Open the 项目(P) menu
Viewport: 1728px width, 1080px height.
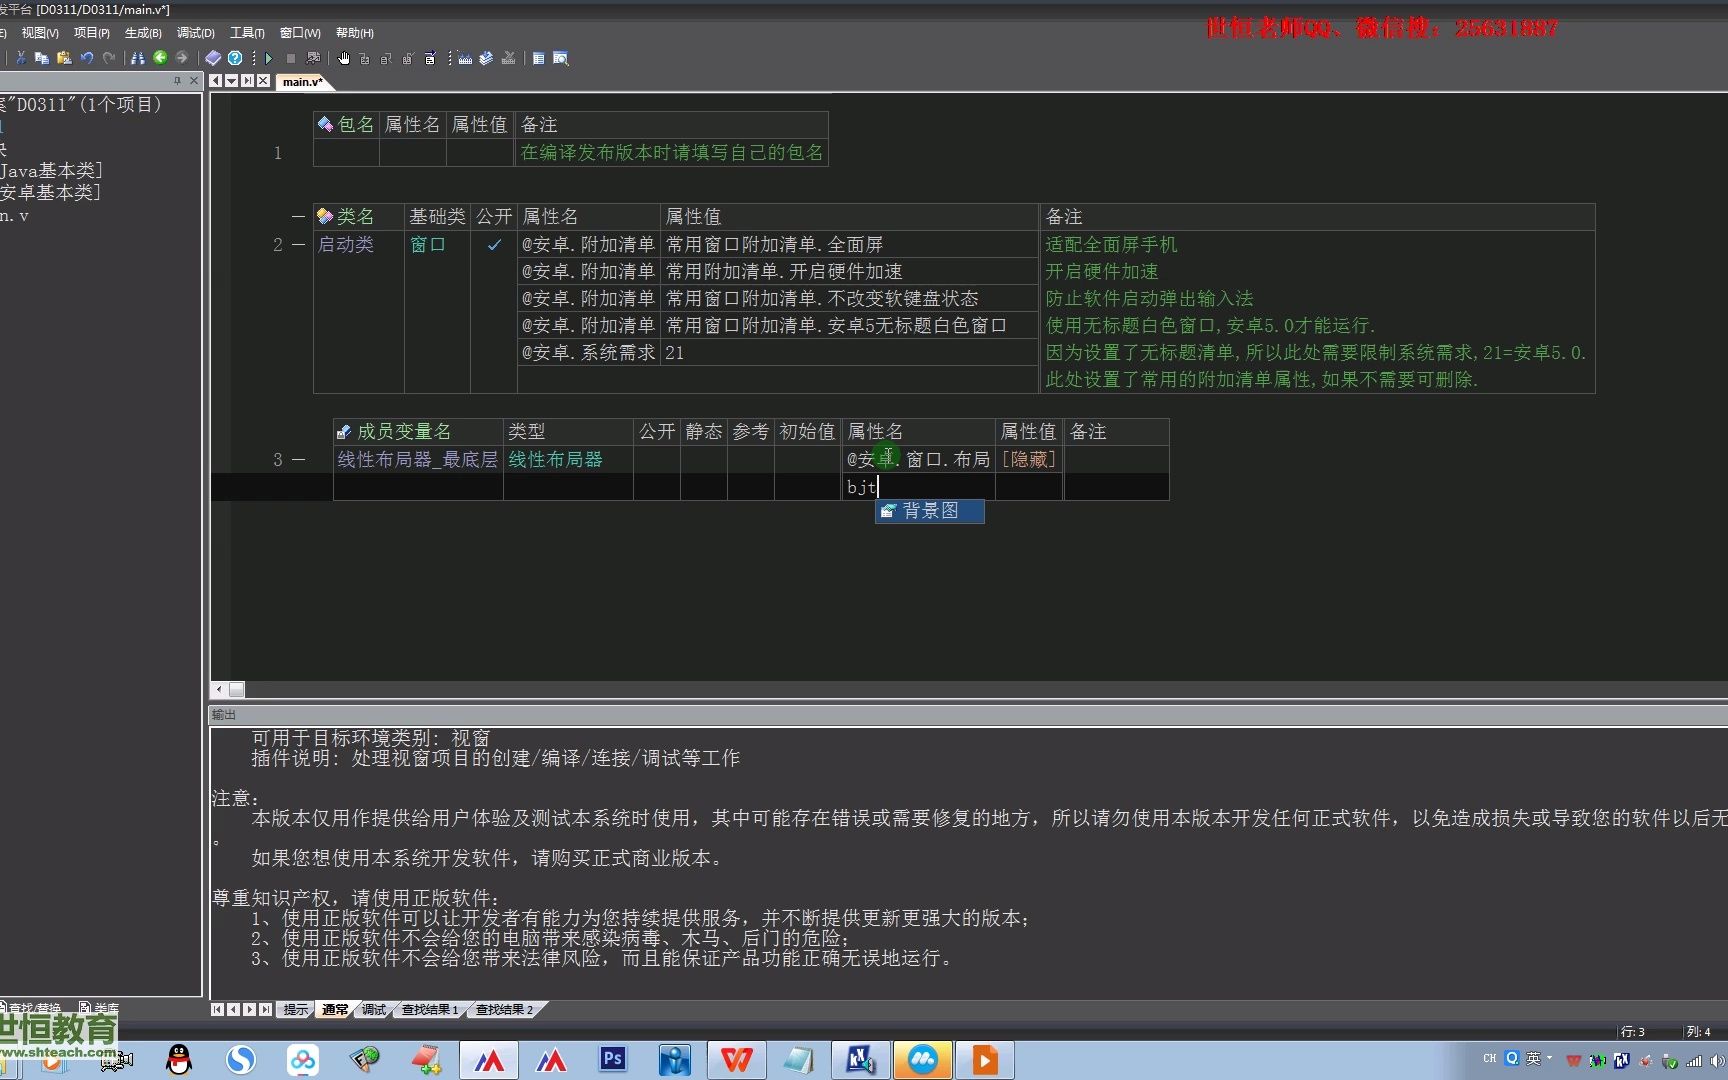coord(91,33)
